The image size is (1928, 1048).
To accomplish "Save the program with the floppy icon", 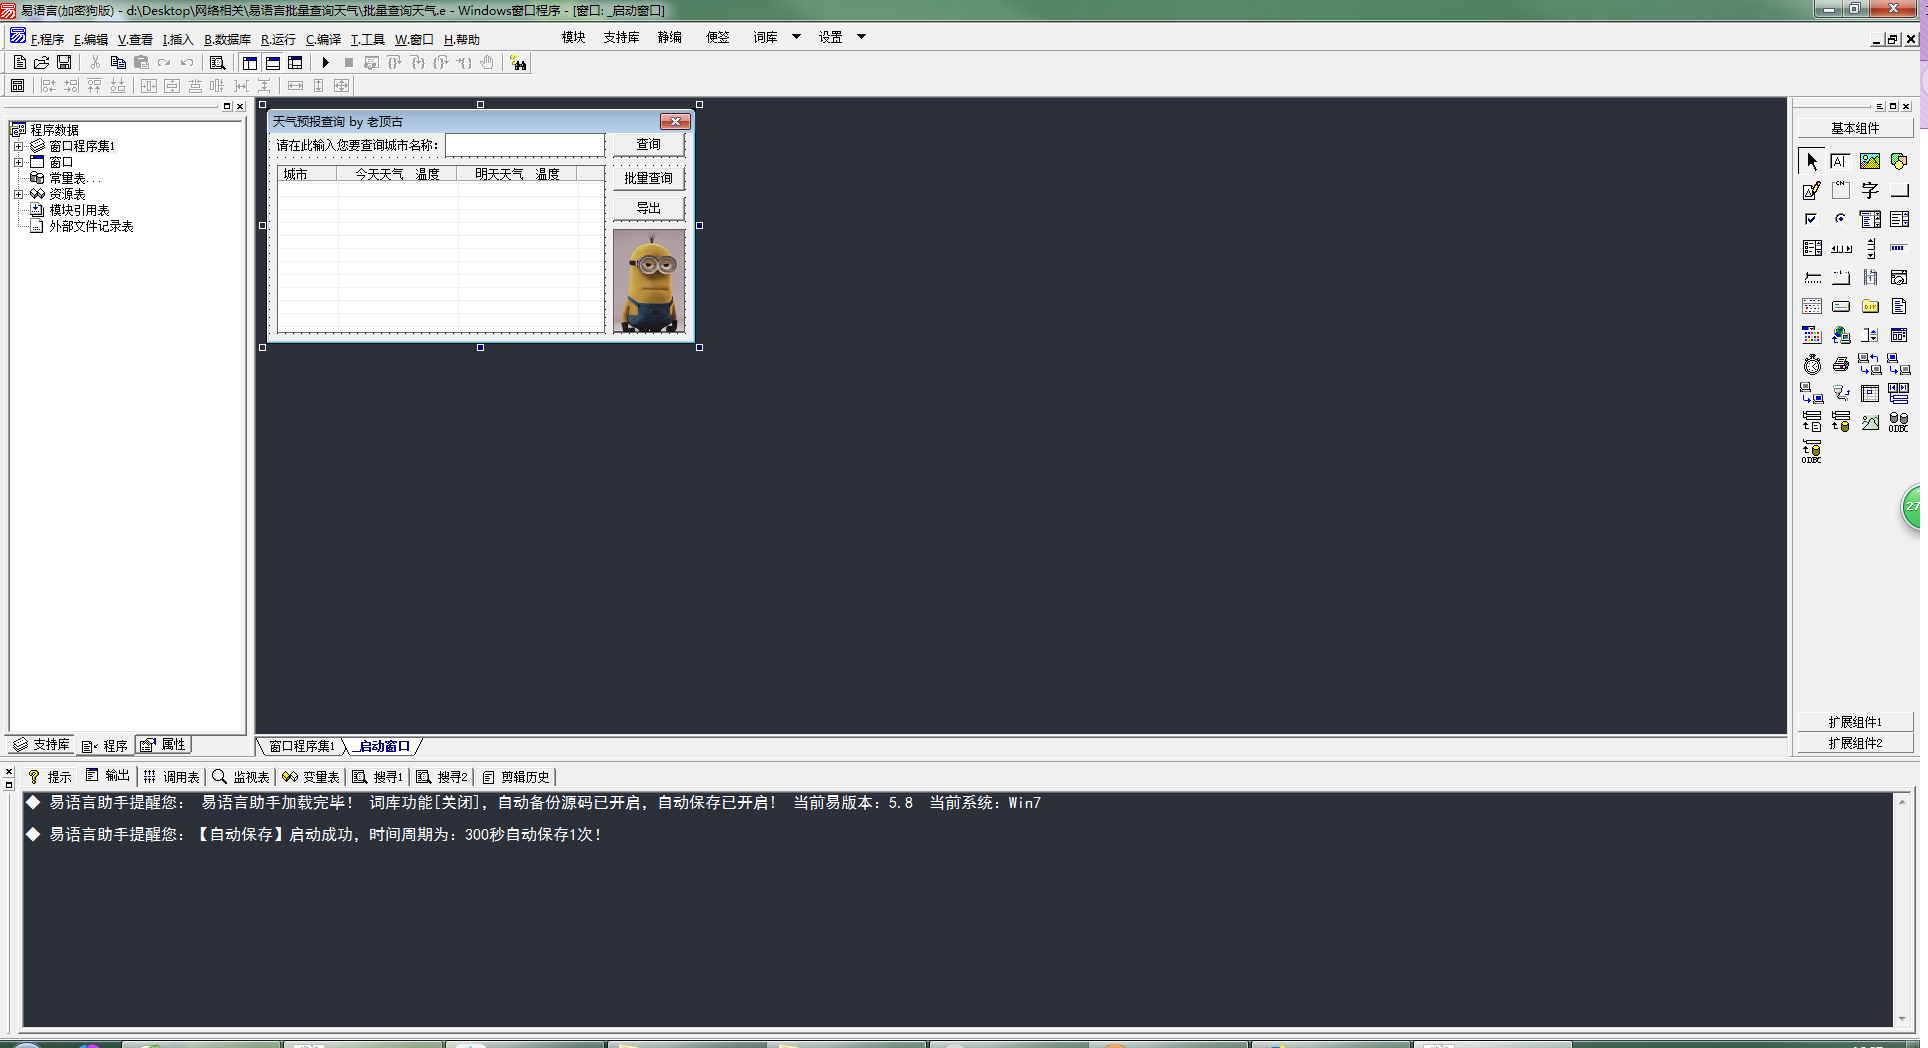I will click(x=64, y=63).
